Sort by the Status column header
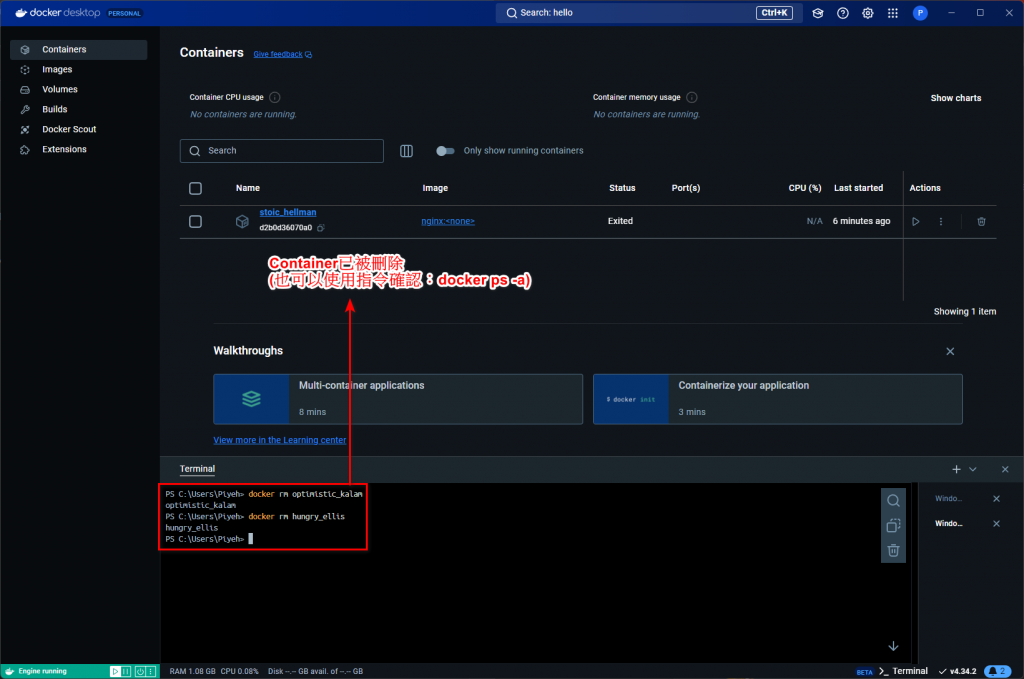 click(x=622, y=188)
